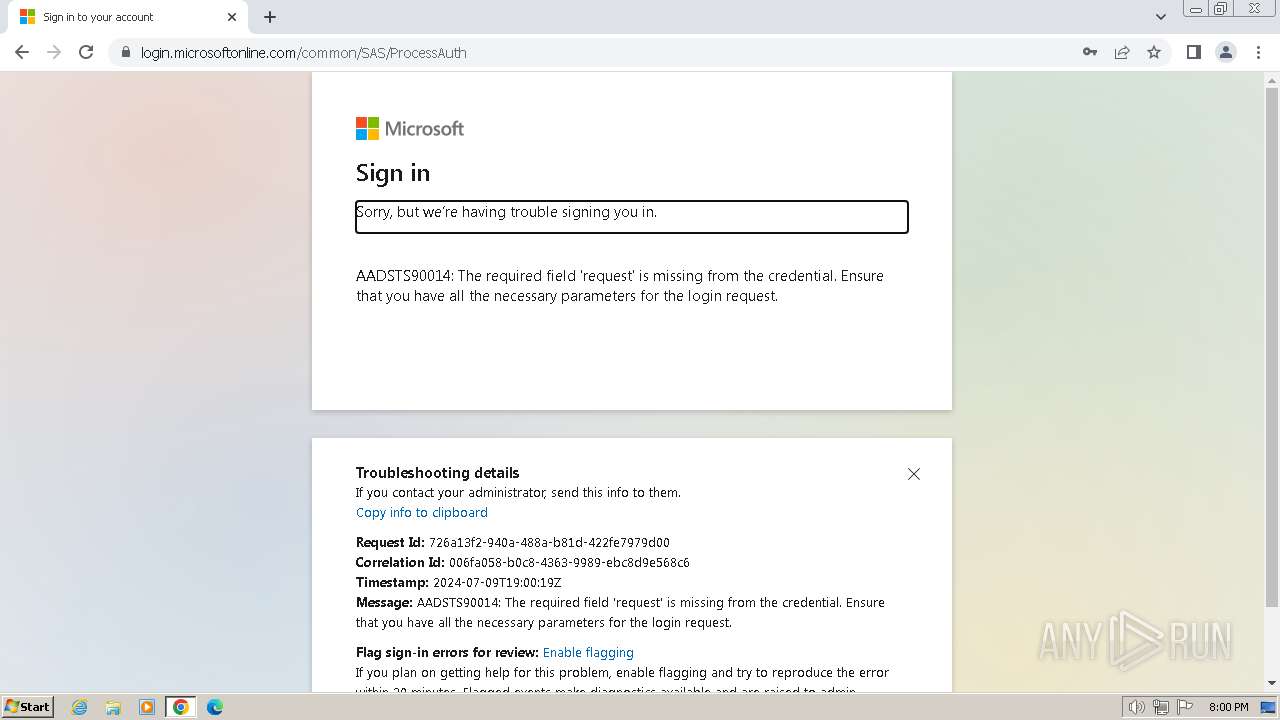Click the Timestamp value 2024-07-09T19:00:19Z
The height and width of the screenshot is (720, 1280).
point(497,582)
